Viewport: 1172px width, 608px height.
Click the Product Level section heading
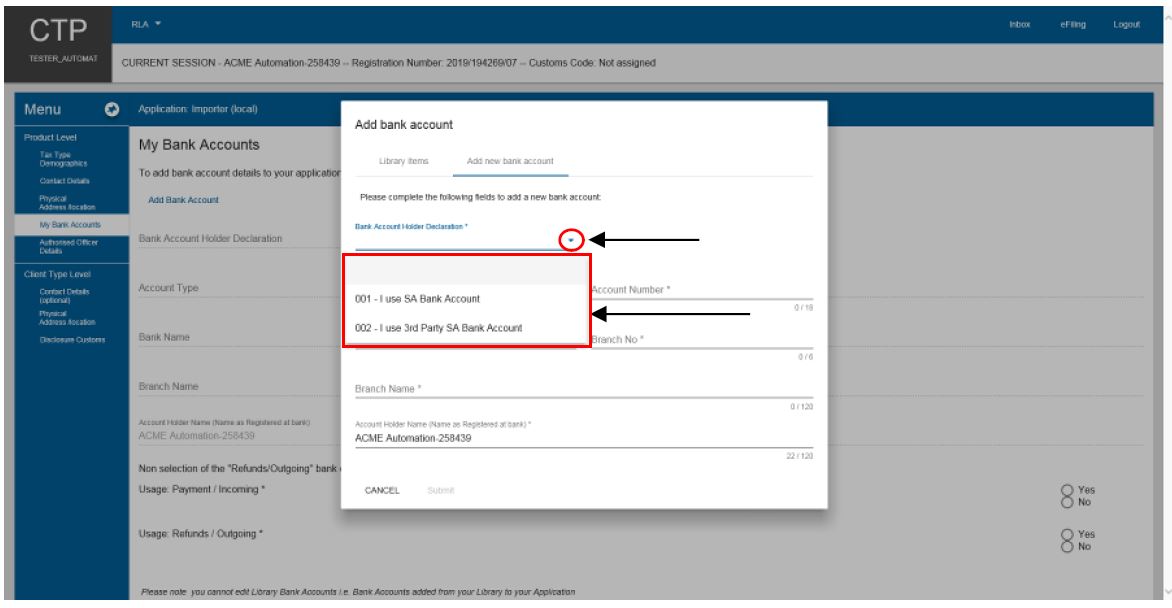pyautogui.click(x=50, y=138)
